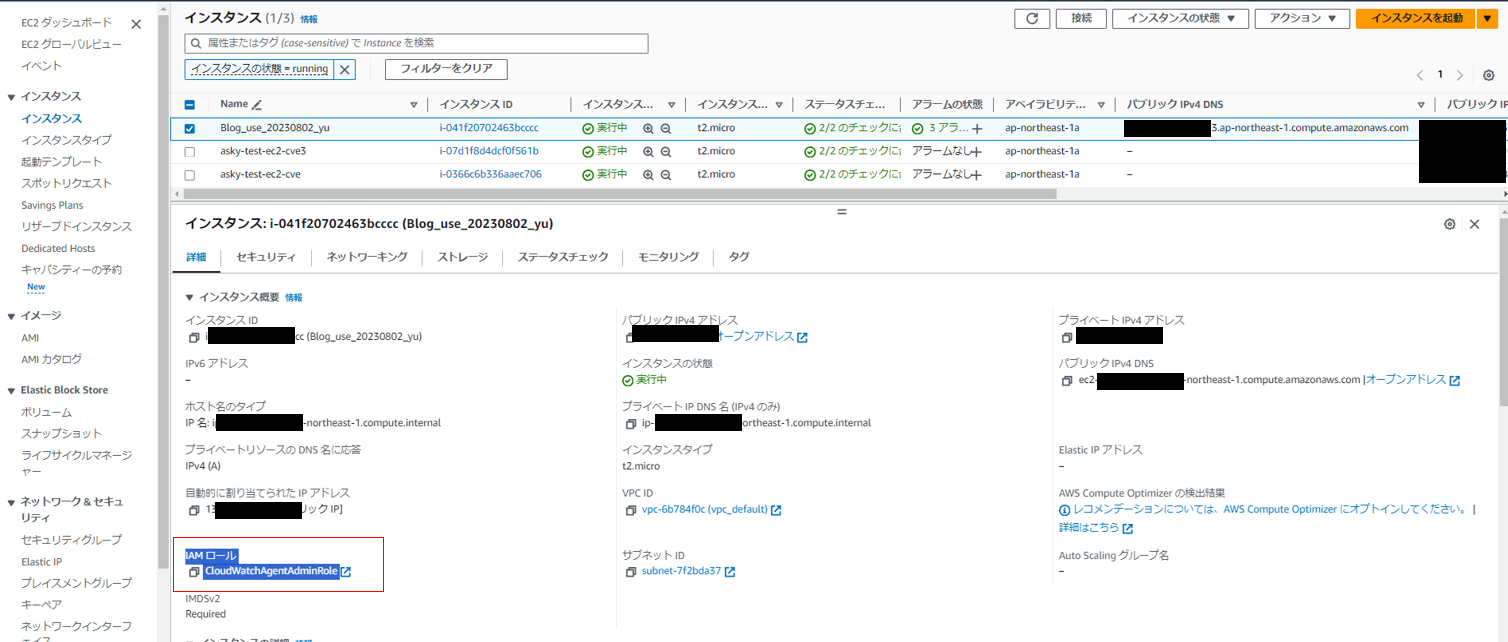Click the パブリック IPv4 DNS column sort arrow

(x=1421, y=105)
